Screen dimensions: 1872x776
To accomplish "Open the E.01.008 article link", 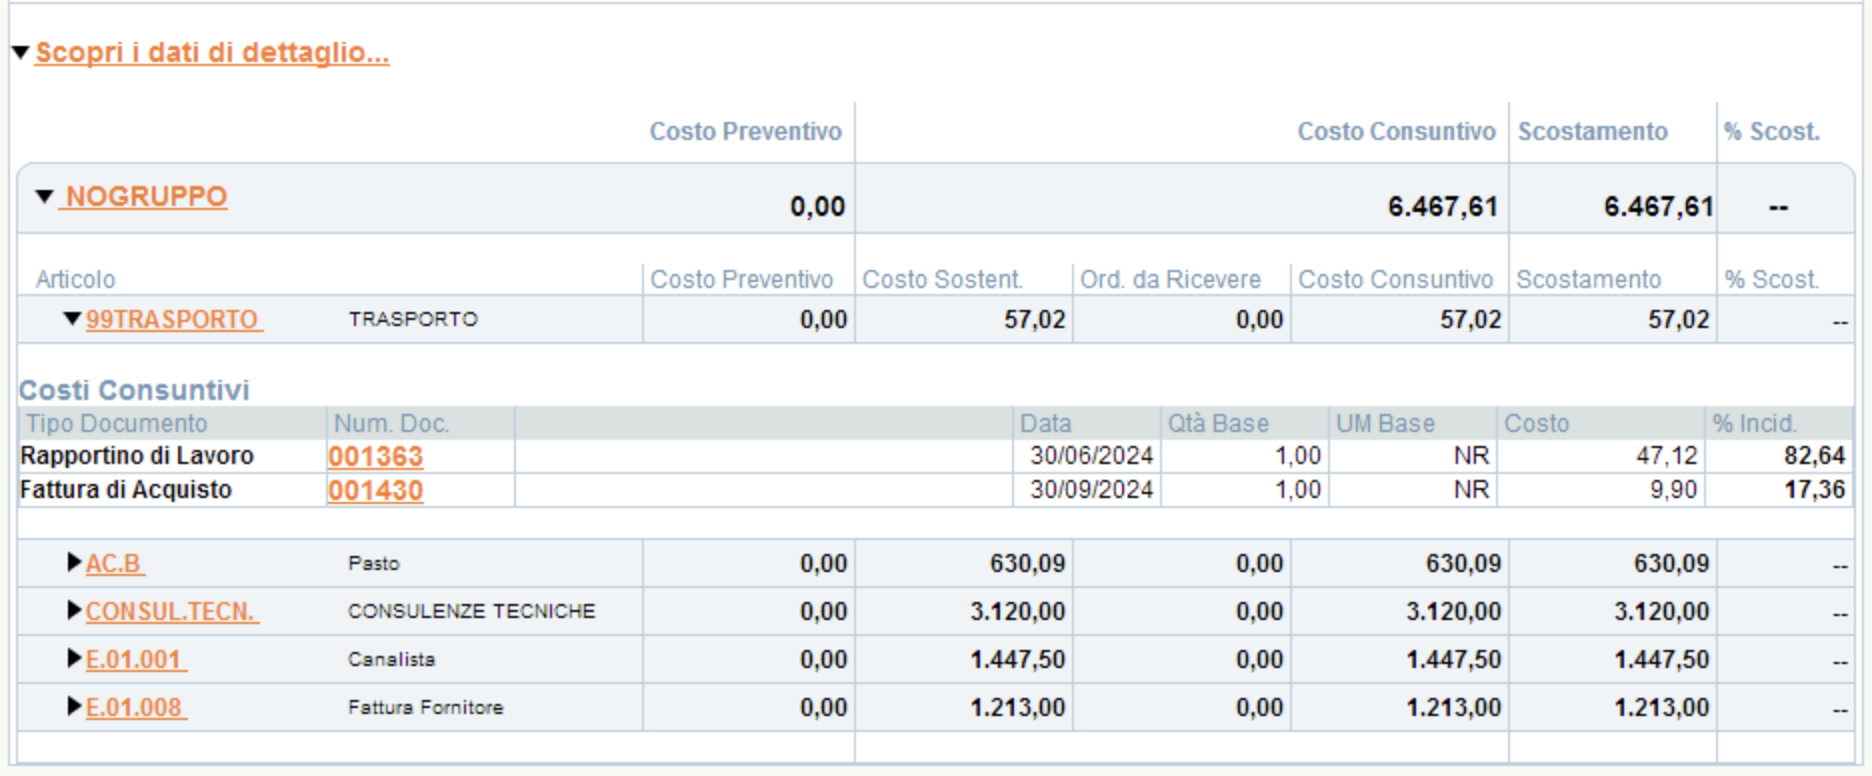I will [x=135, y=707].
